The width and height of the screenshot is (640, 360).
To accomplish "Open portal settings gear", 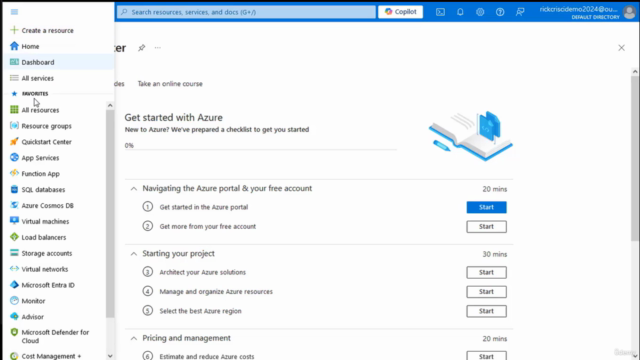I will tap(480, 12).
